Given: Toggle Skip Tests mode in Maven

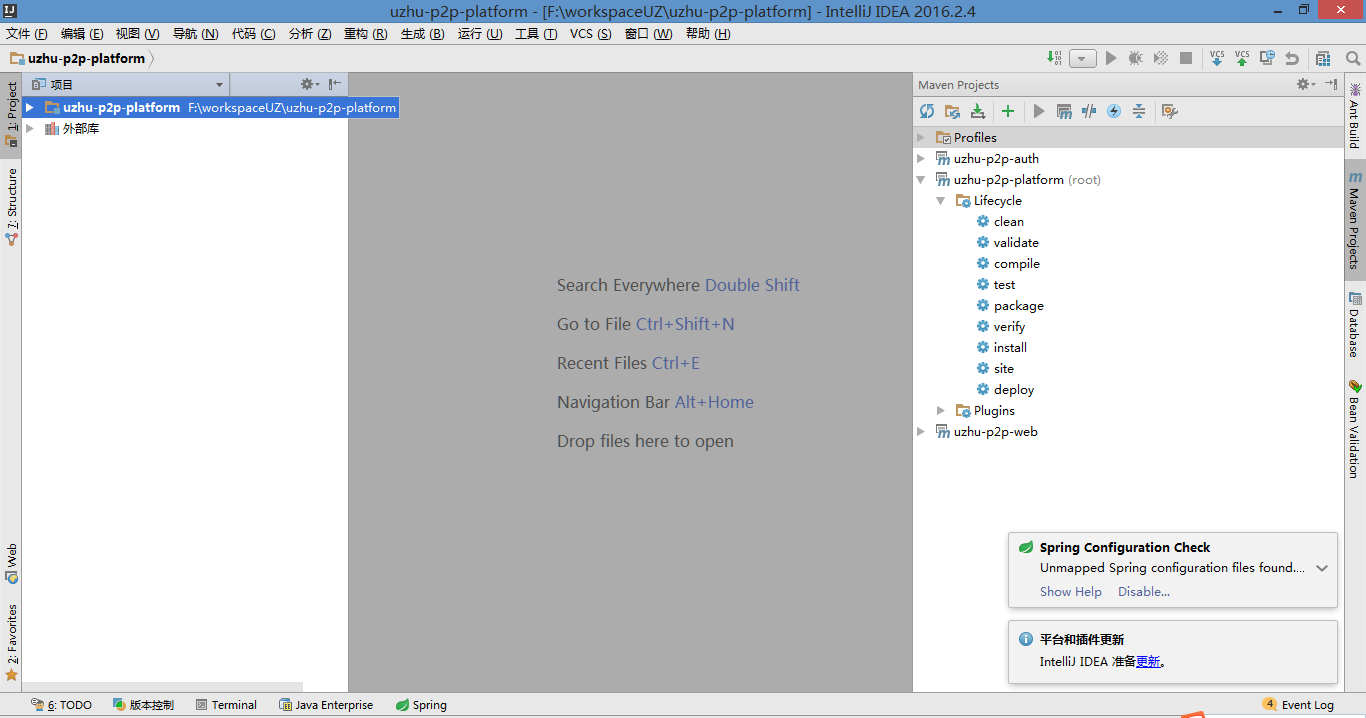Looking at the screenshot, I should pos(1114,111).
